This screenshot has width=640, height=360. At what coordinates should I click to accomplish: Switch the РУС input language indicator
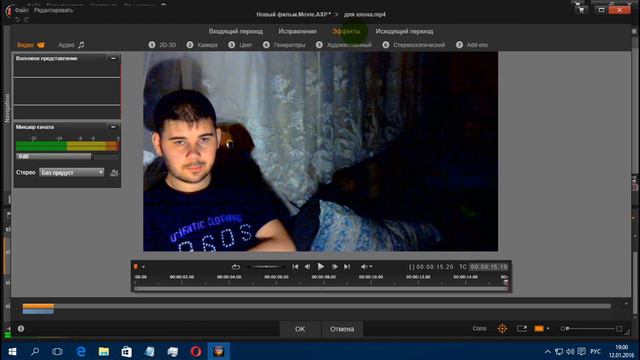click(596, 351)
